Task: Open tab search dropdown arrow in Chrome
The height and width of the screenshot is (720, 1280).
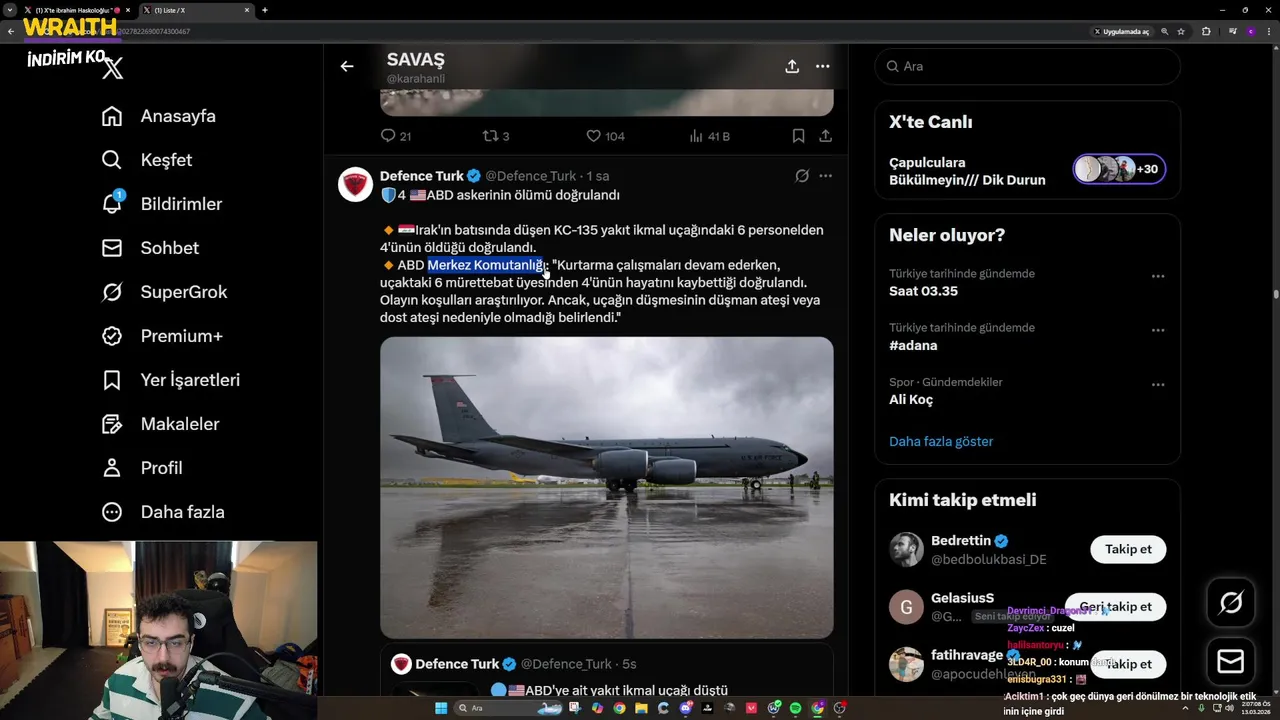Action: click(10, 10)
